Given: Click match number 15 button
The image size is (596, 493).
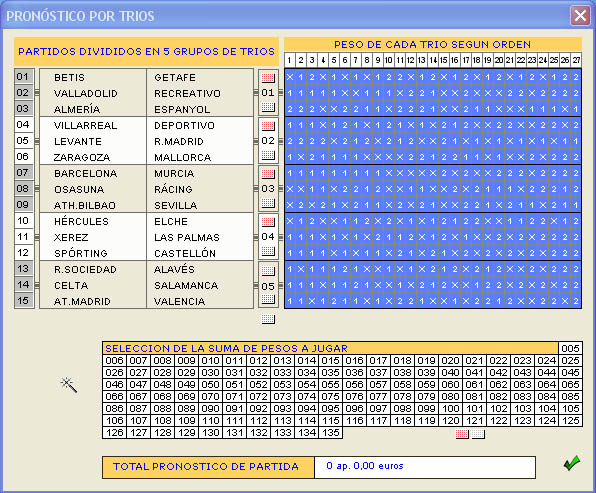Looking at the screenshot, I should 23,300.
